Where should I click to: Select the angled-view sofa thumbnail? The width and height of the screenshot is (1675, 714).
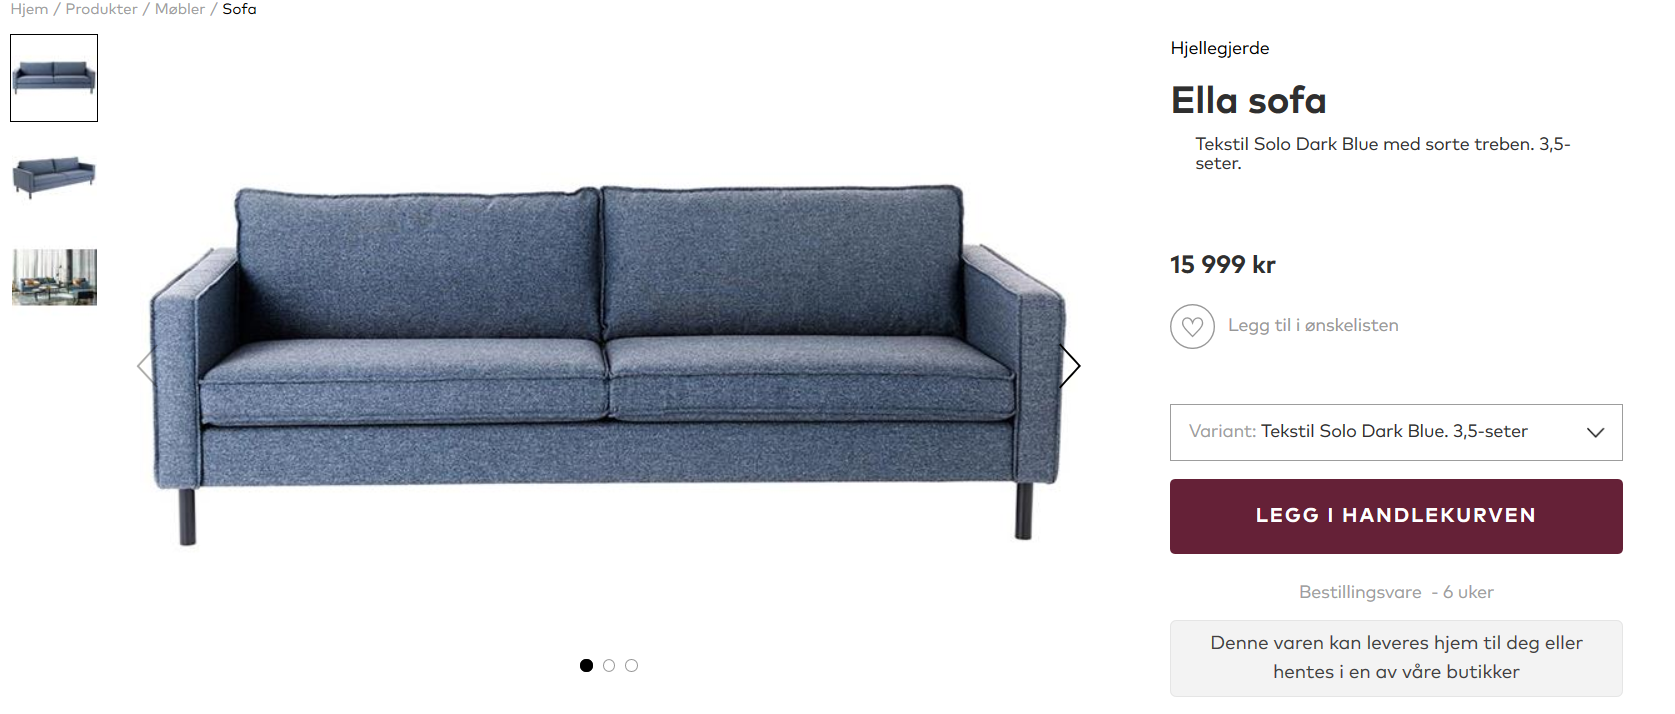coord(54,177)
